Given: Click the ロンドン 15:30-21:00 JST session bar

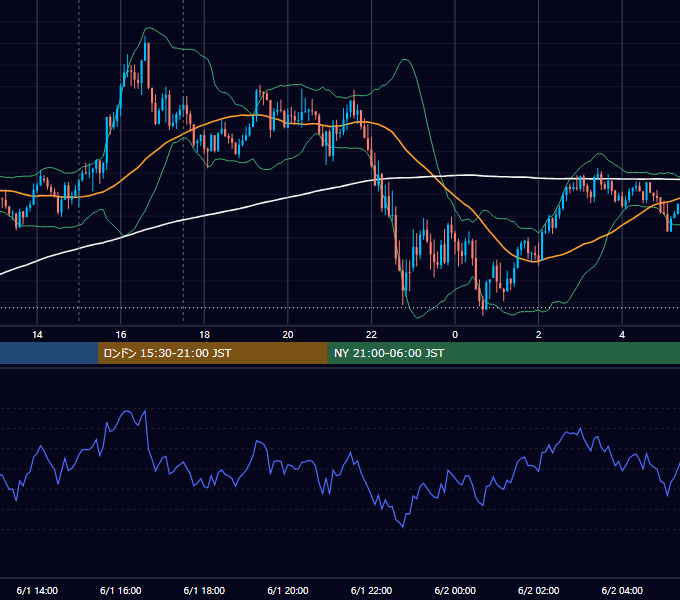Looking at the screenshot, I should 212,353.
